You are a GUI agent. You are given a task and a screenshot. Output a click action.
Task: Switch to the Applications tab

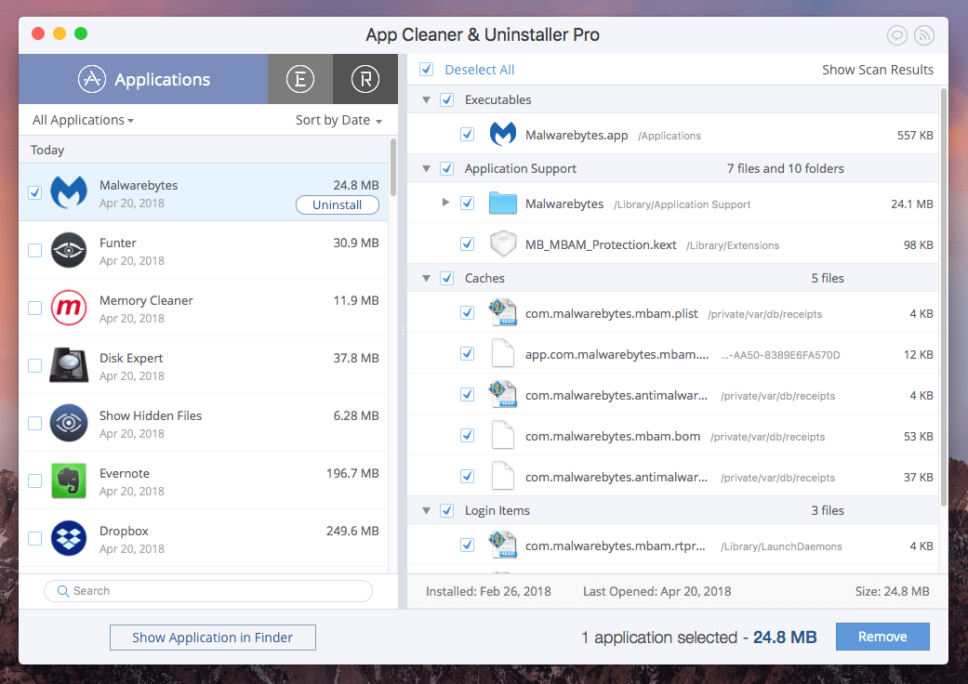[x=144, y=79]
